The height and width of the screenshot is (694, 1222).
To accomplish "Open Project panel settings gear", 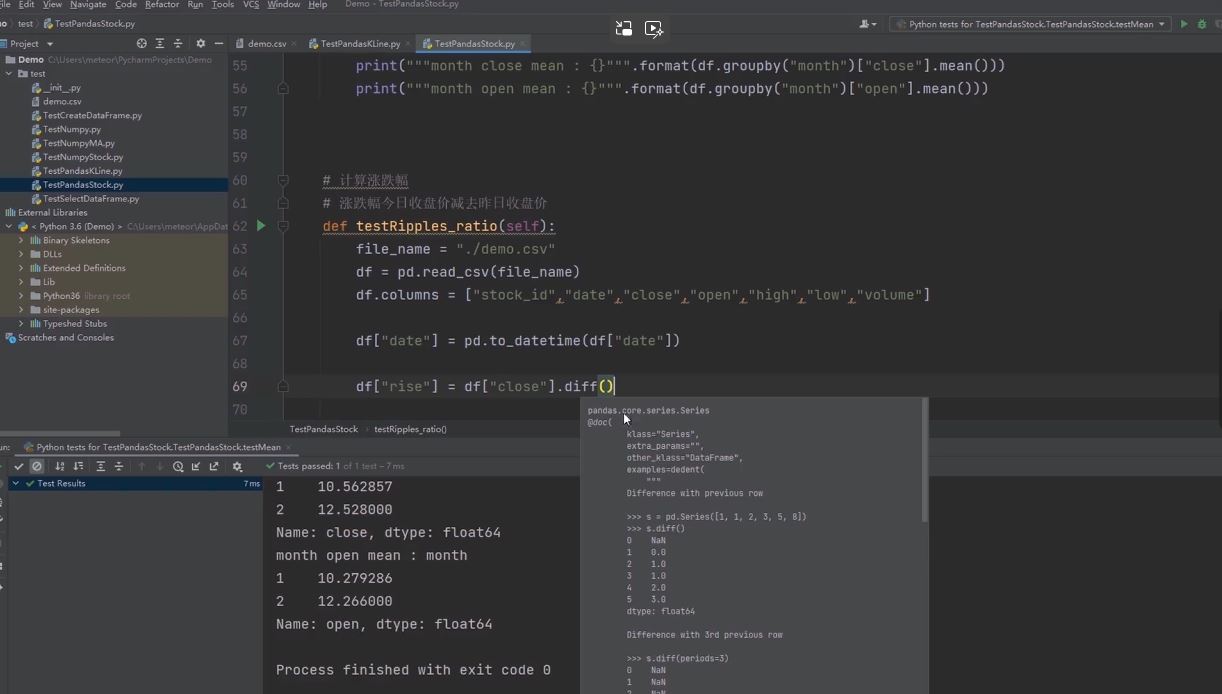I will click(200, 44).
